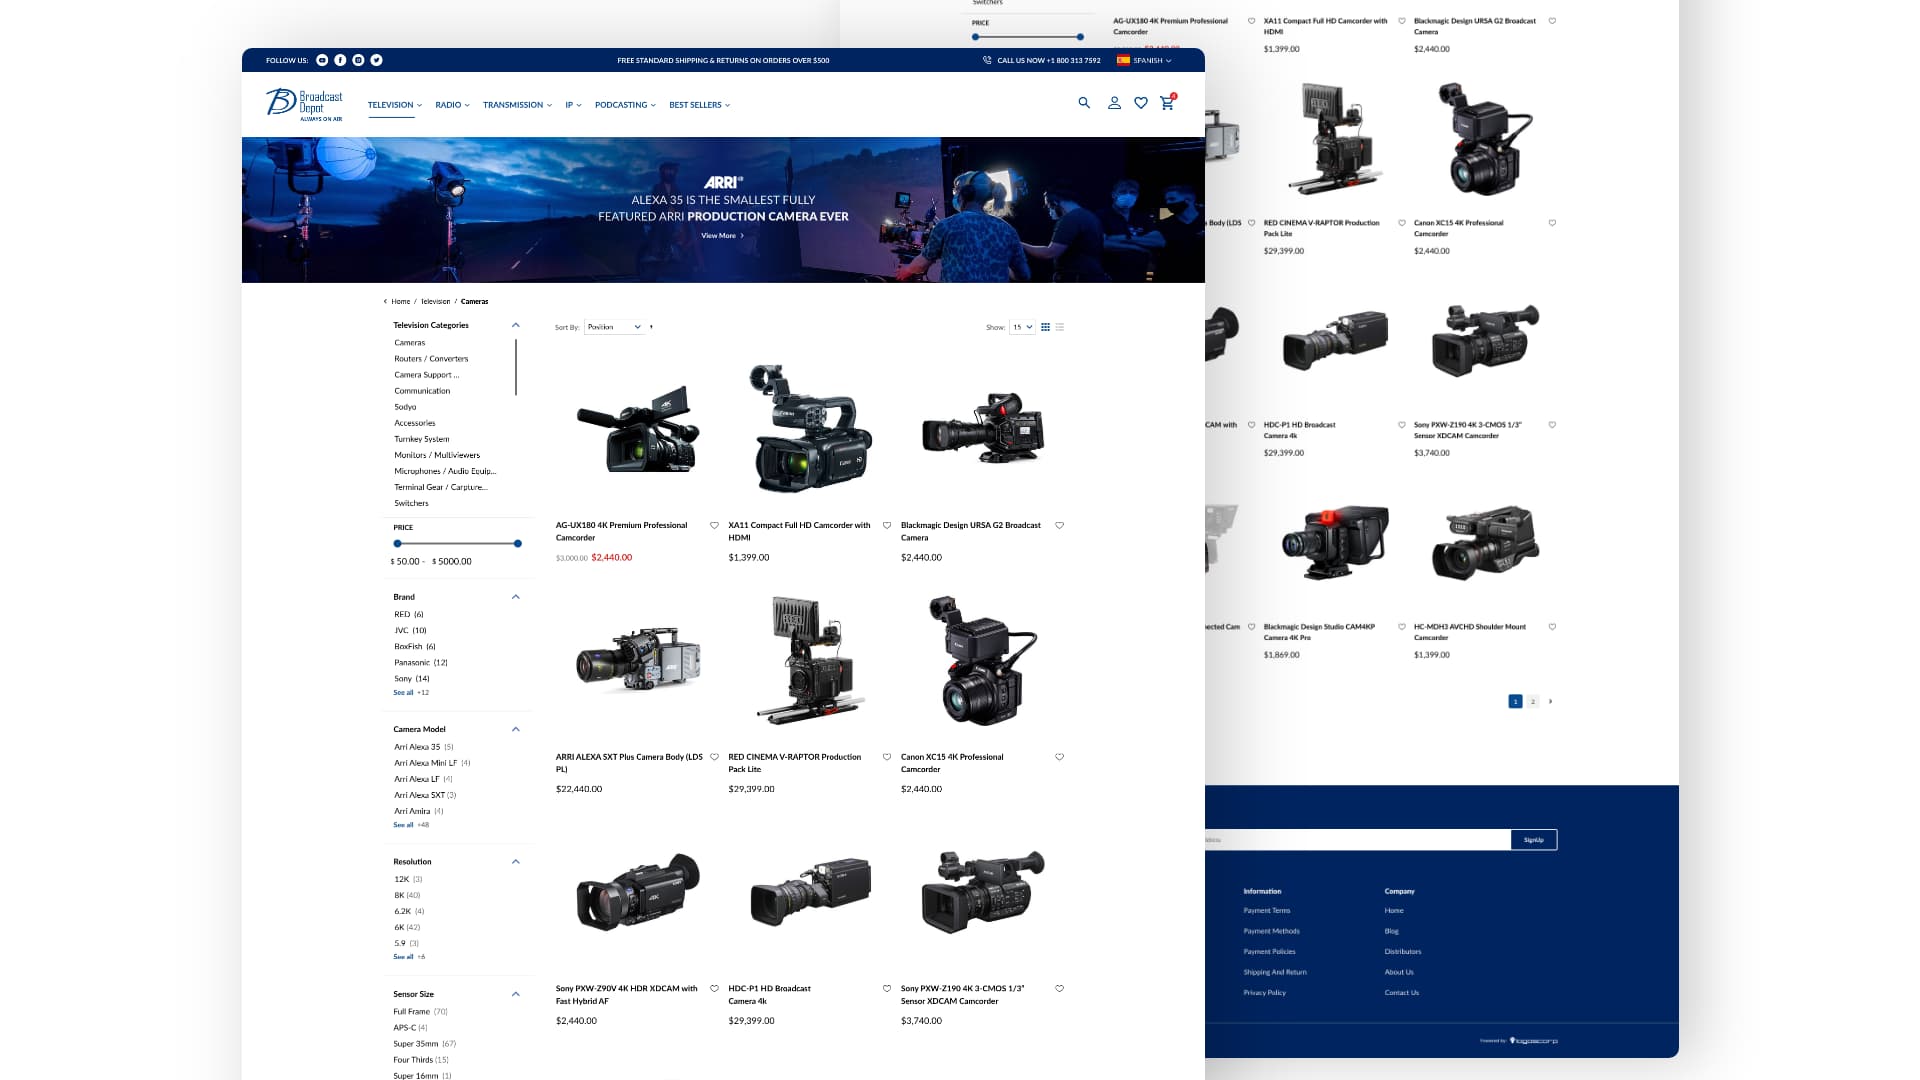Open the Canon XC15 product thumbnail
Image resolution: width=1920 pixels, height=1080 pixels.
coord(985,661)
